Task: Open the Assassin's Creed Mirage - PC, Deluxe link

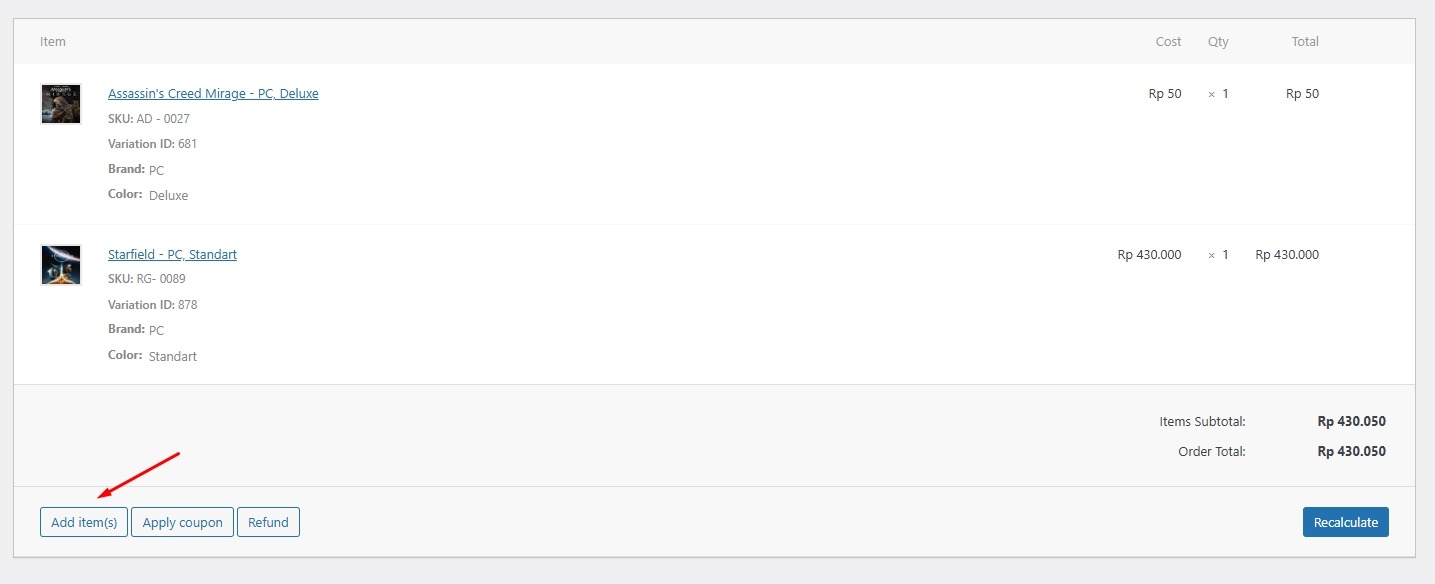Action: coord(213,93)
